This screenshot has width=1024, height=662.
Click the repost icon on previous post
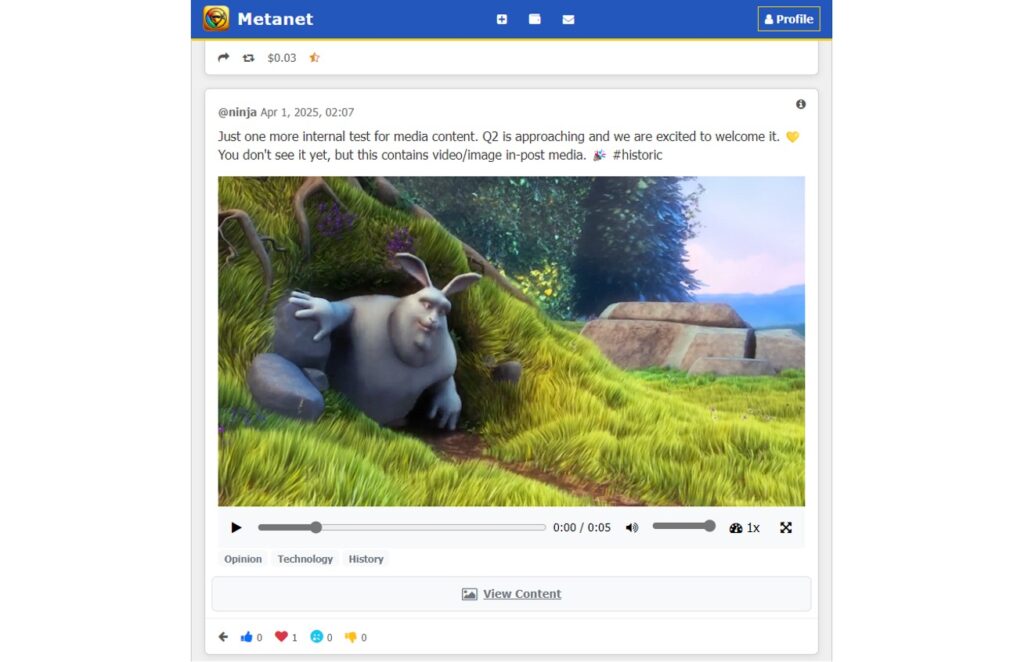pyautogui.click(x=248, y=58)
